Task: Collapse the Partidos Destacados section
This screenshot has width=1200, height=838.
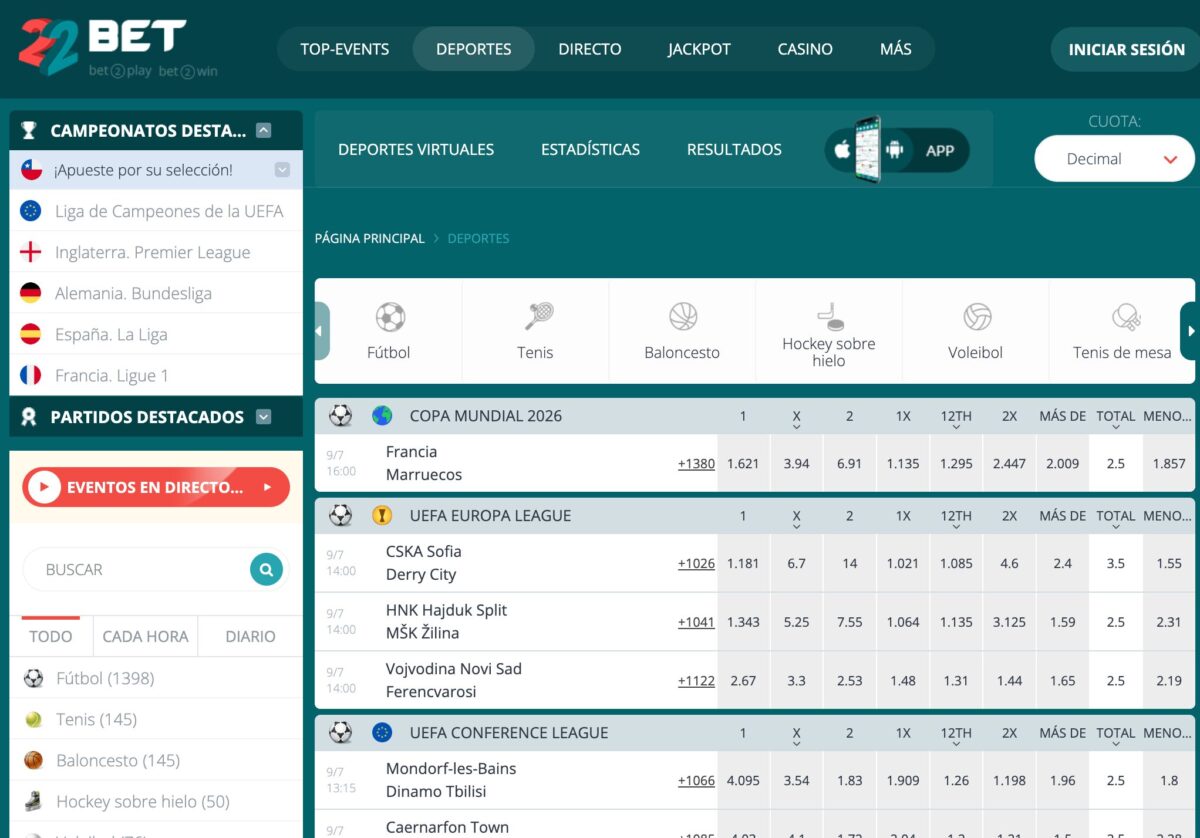Action: pyautogui.click(x=264, y=417)
